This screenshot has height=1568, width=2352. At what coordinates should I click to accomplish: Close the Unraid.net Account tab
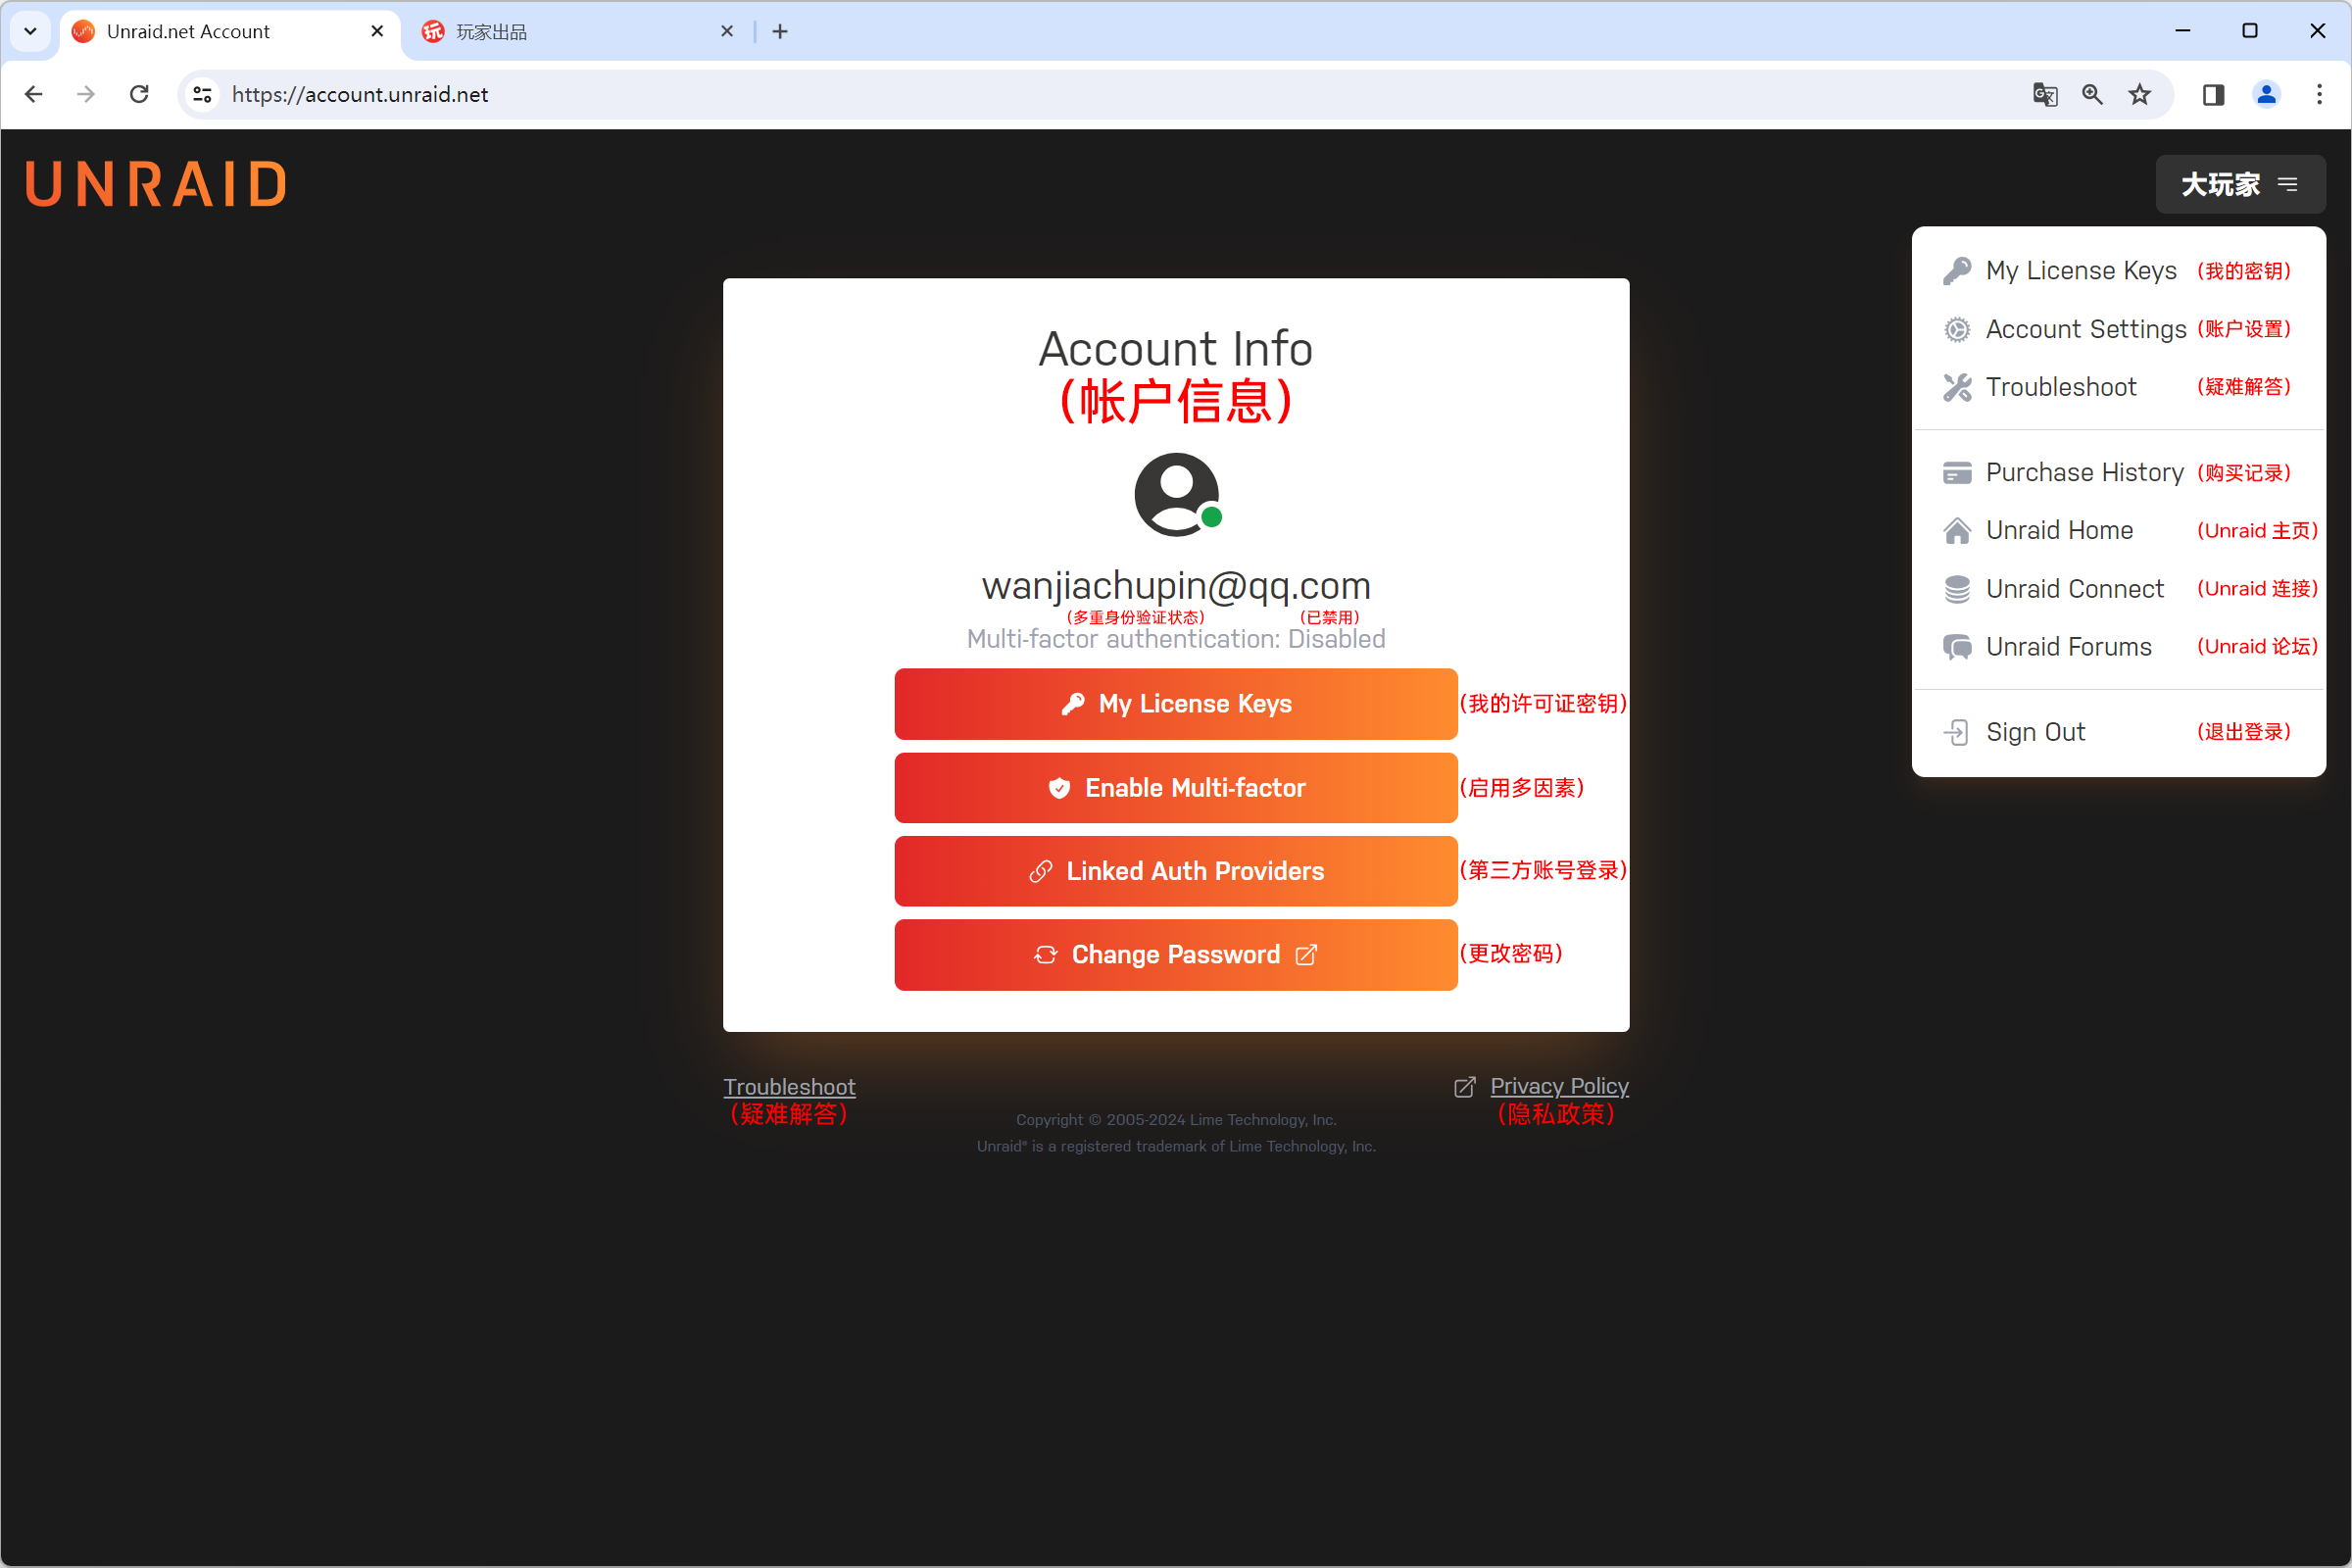click(x=377, y=31)
